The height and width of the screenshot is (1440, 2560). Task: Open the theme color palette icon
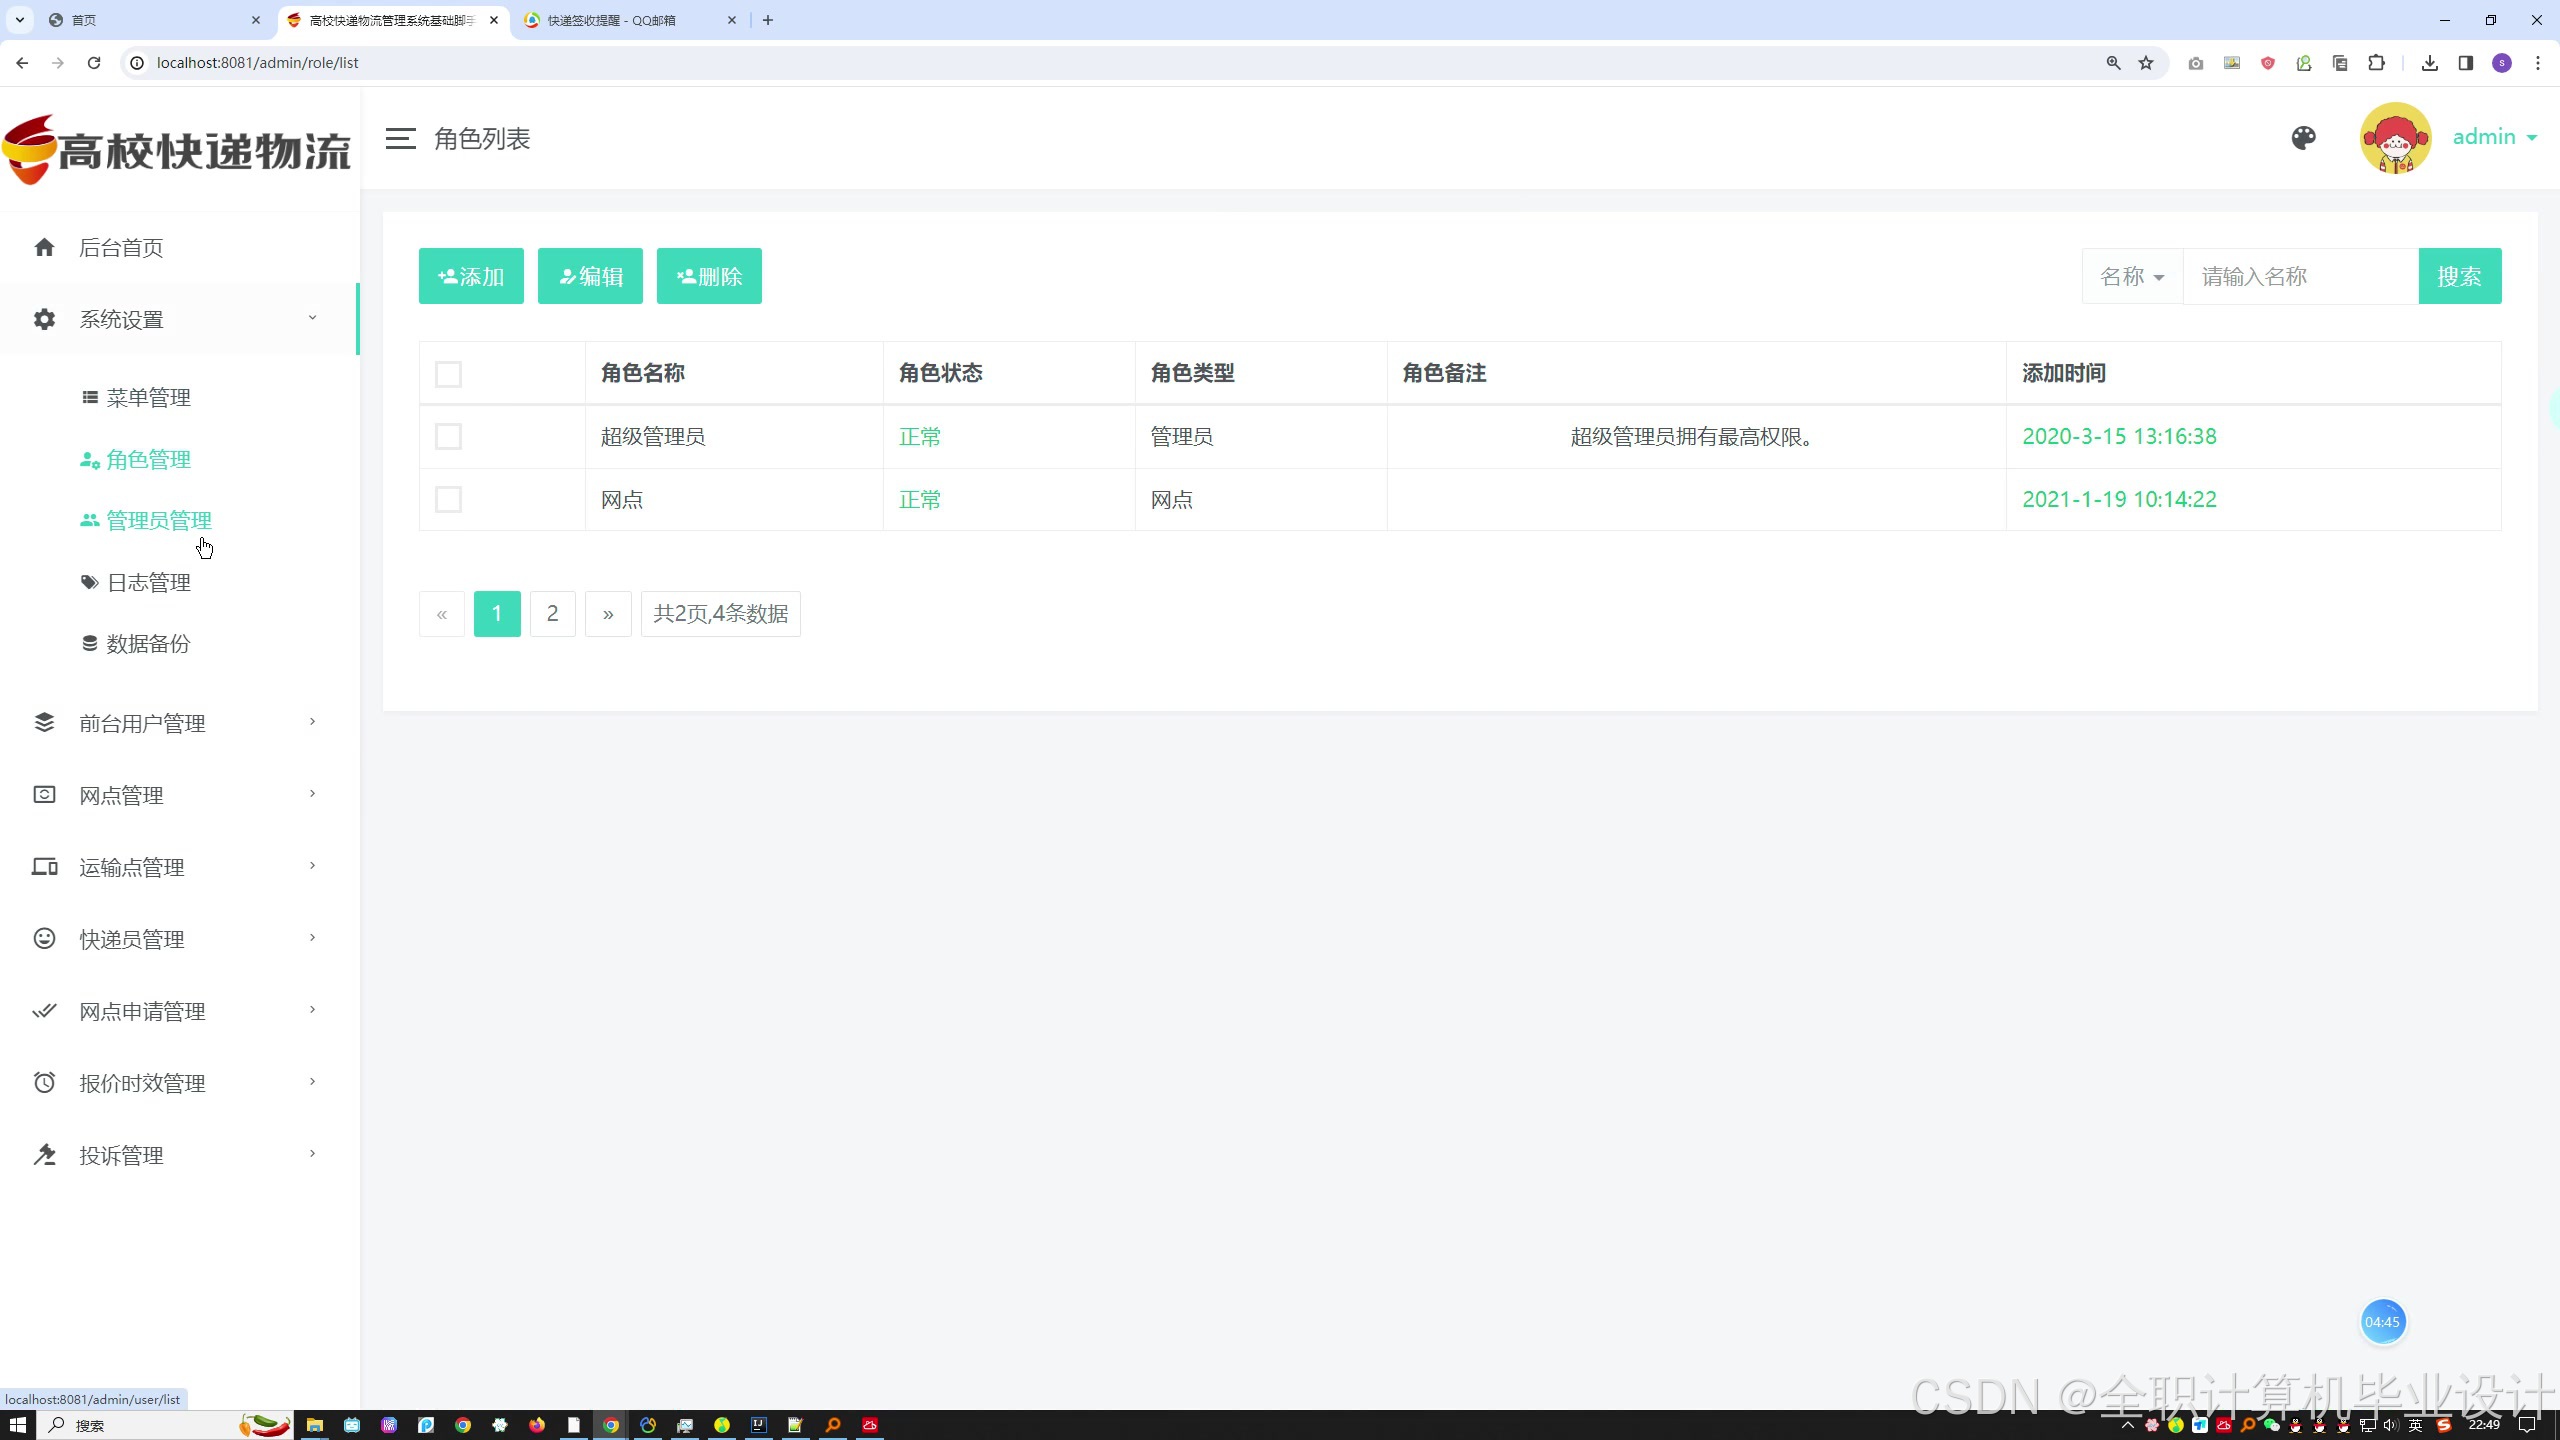(2303, 138)
